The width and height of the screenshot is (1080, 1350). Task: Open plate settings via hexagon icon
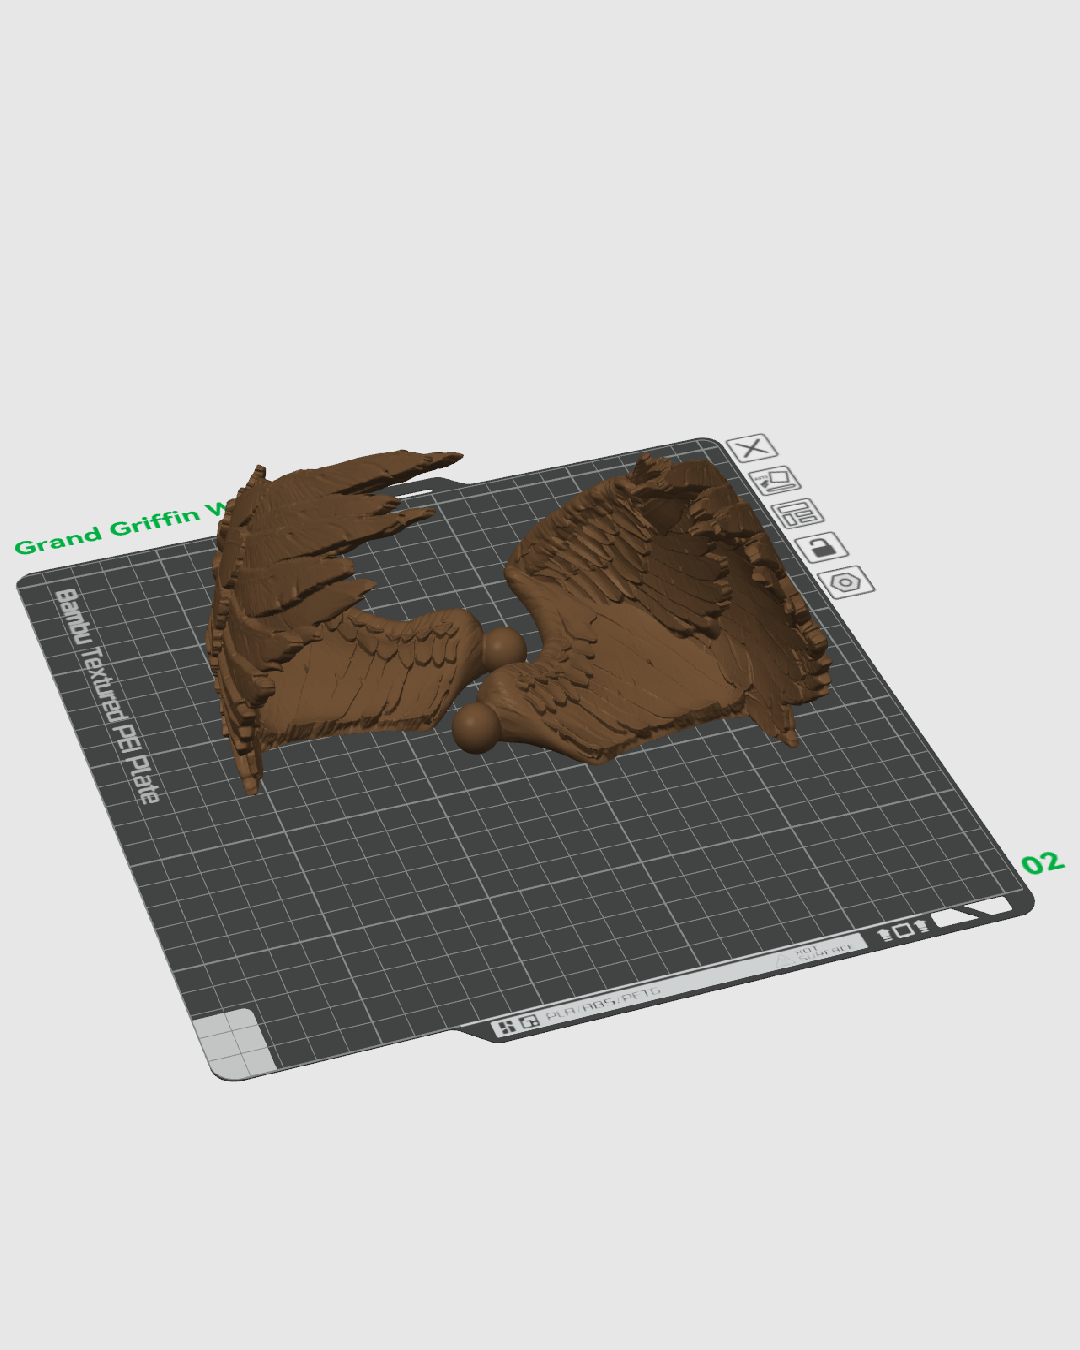point(846,581)
